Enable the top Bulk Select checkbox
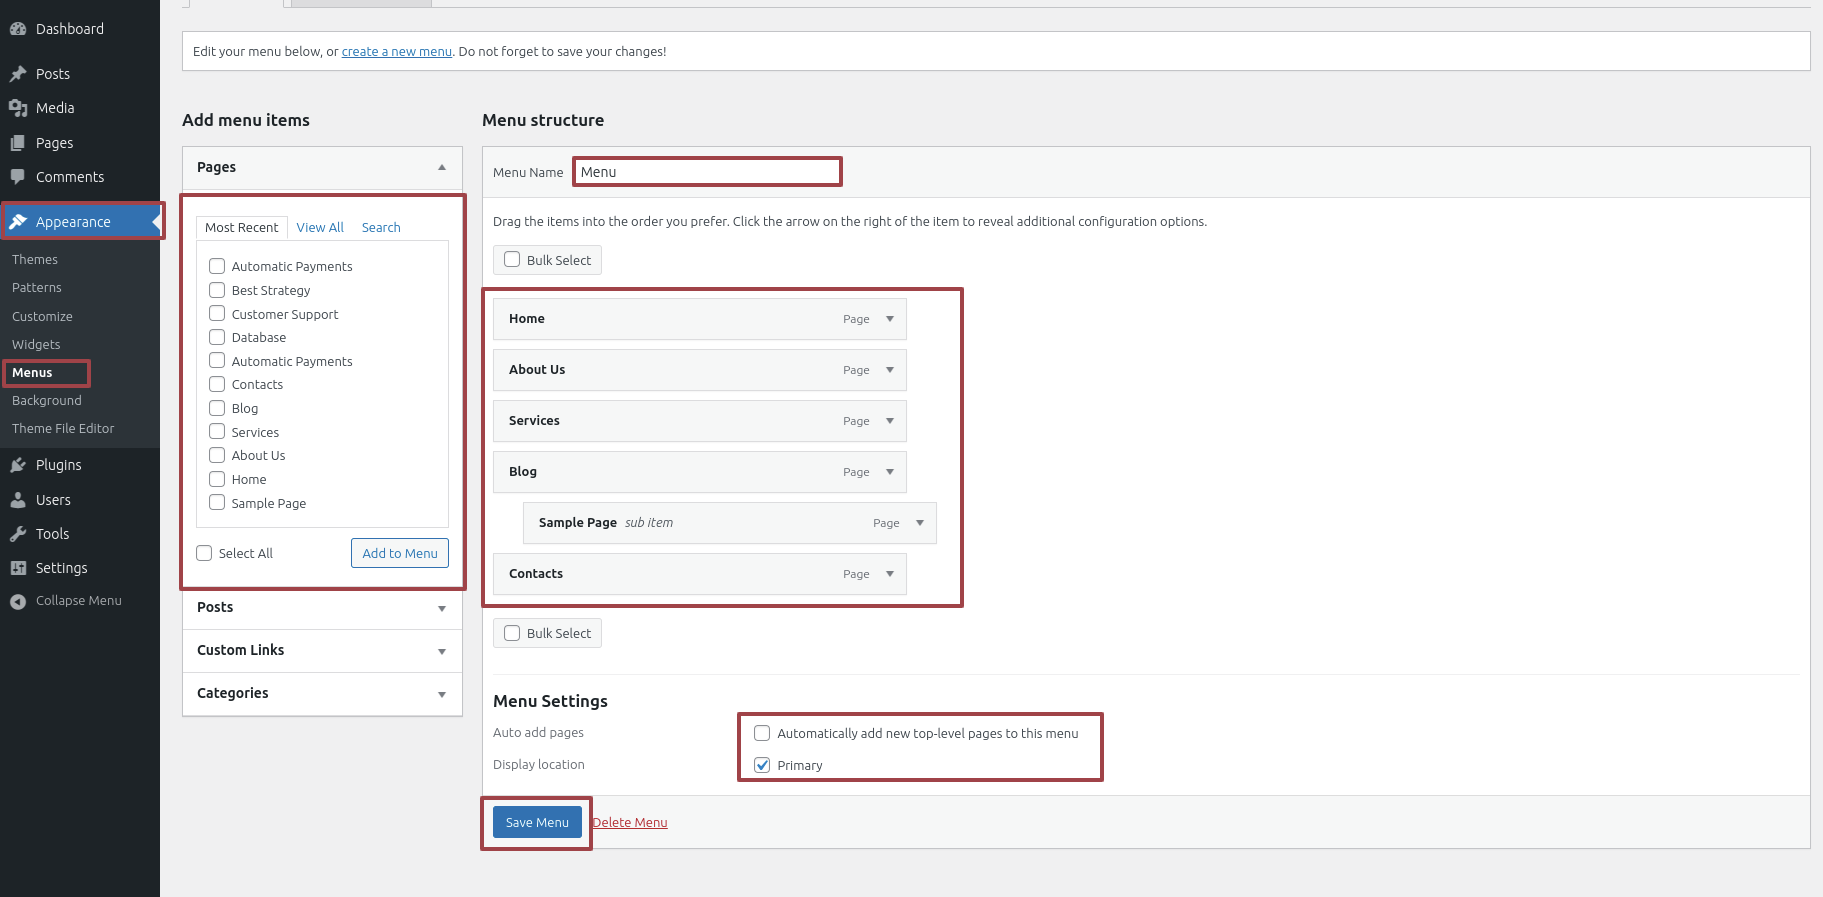The height and width of the screenshot is (897, 1823). pos(512,259)
